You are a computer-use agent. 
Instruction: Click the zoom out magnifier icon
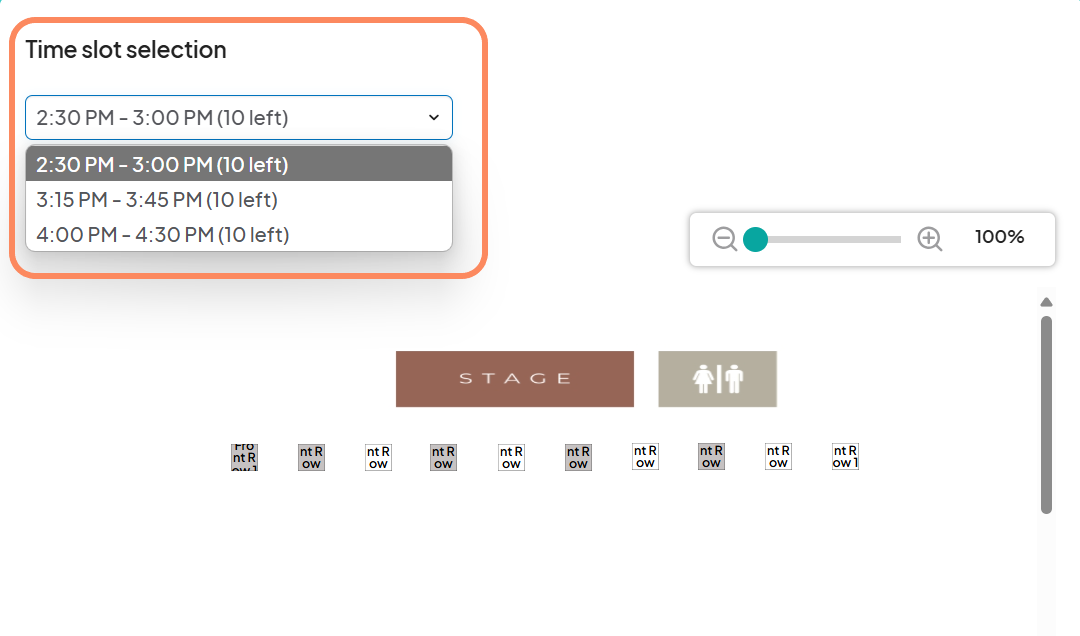pos(725,239)
